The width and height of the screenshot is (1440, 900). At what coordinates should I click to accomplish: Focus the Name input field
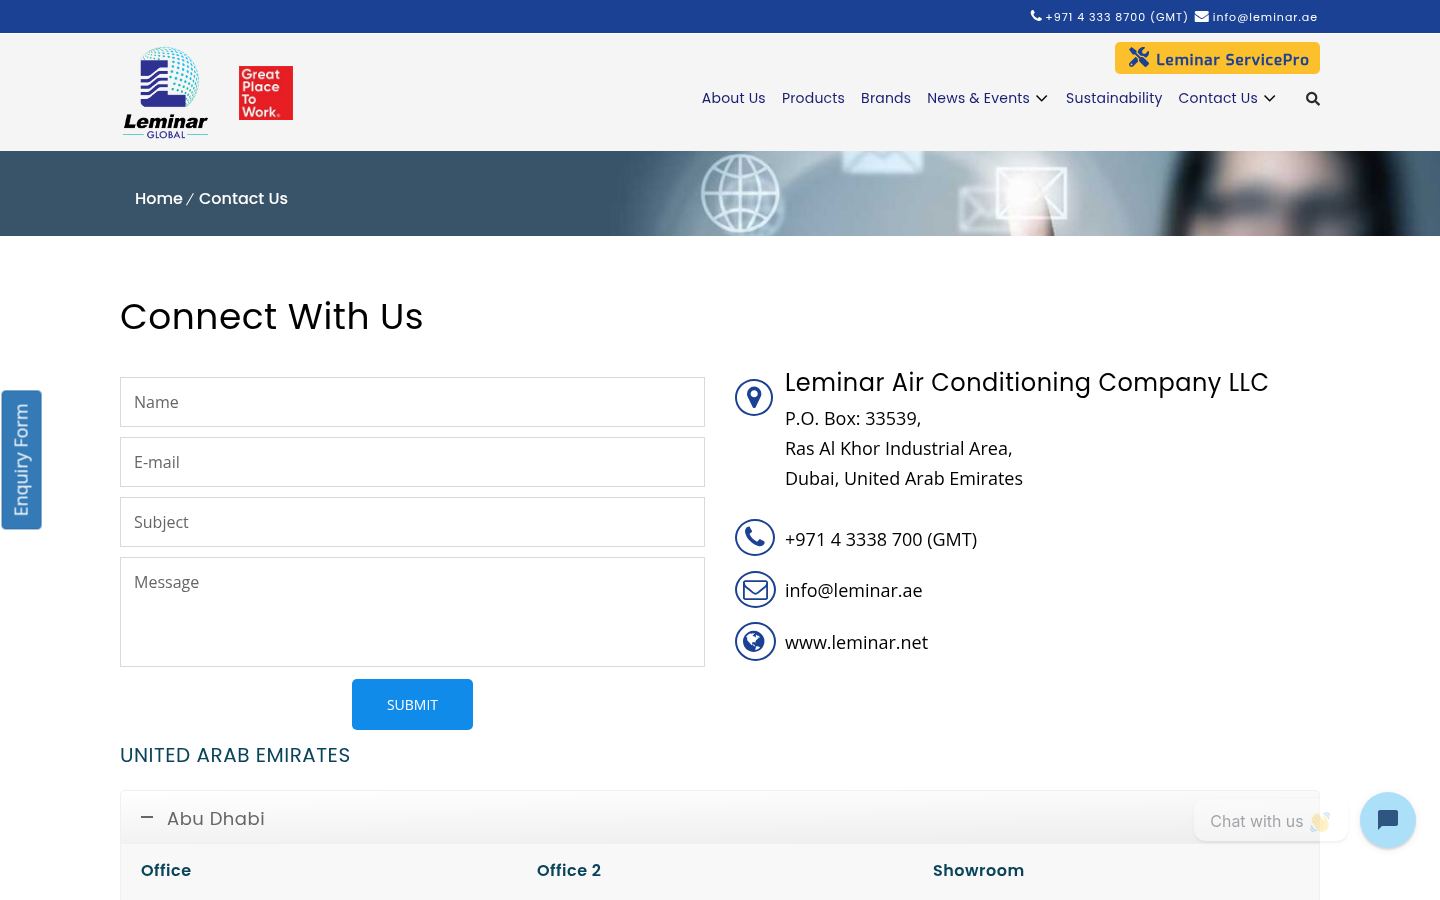412,402
